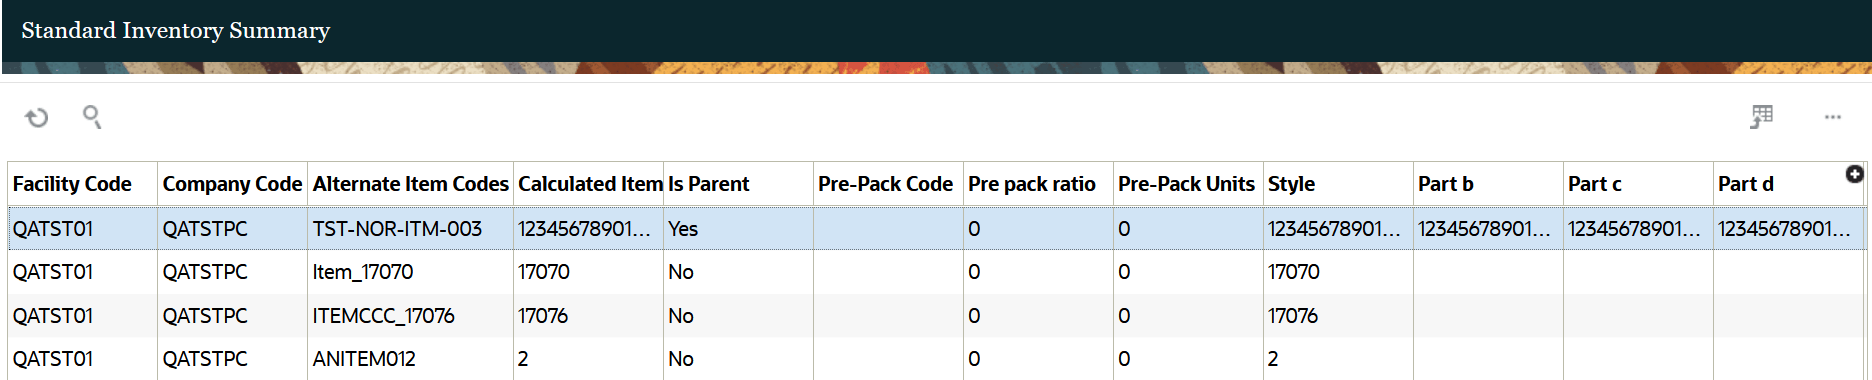Click the table export icon
Screen dimensions: 1872x380
(x=1762, y=117)
